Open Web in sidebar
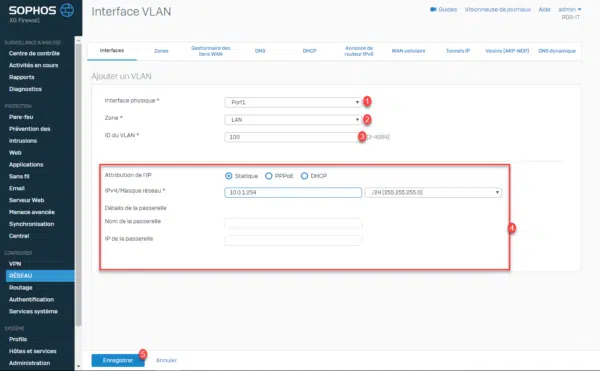Screen dimensions: 600x371 coord(15,152)
